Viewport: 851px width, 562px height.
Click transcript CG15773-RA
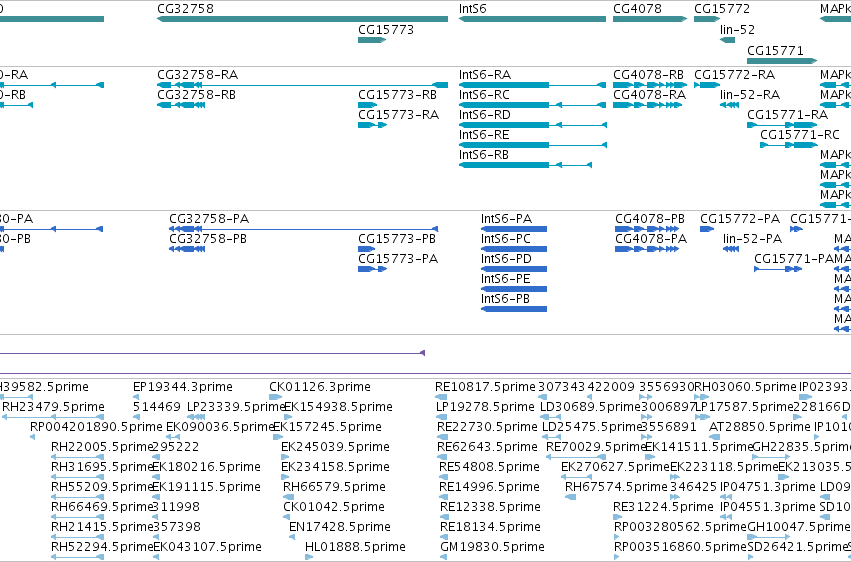click(x=398, y=115)
